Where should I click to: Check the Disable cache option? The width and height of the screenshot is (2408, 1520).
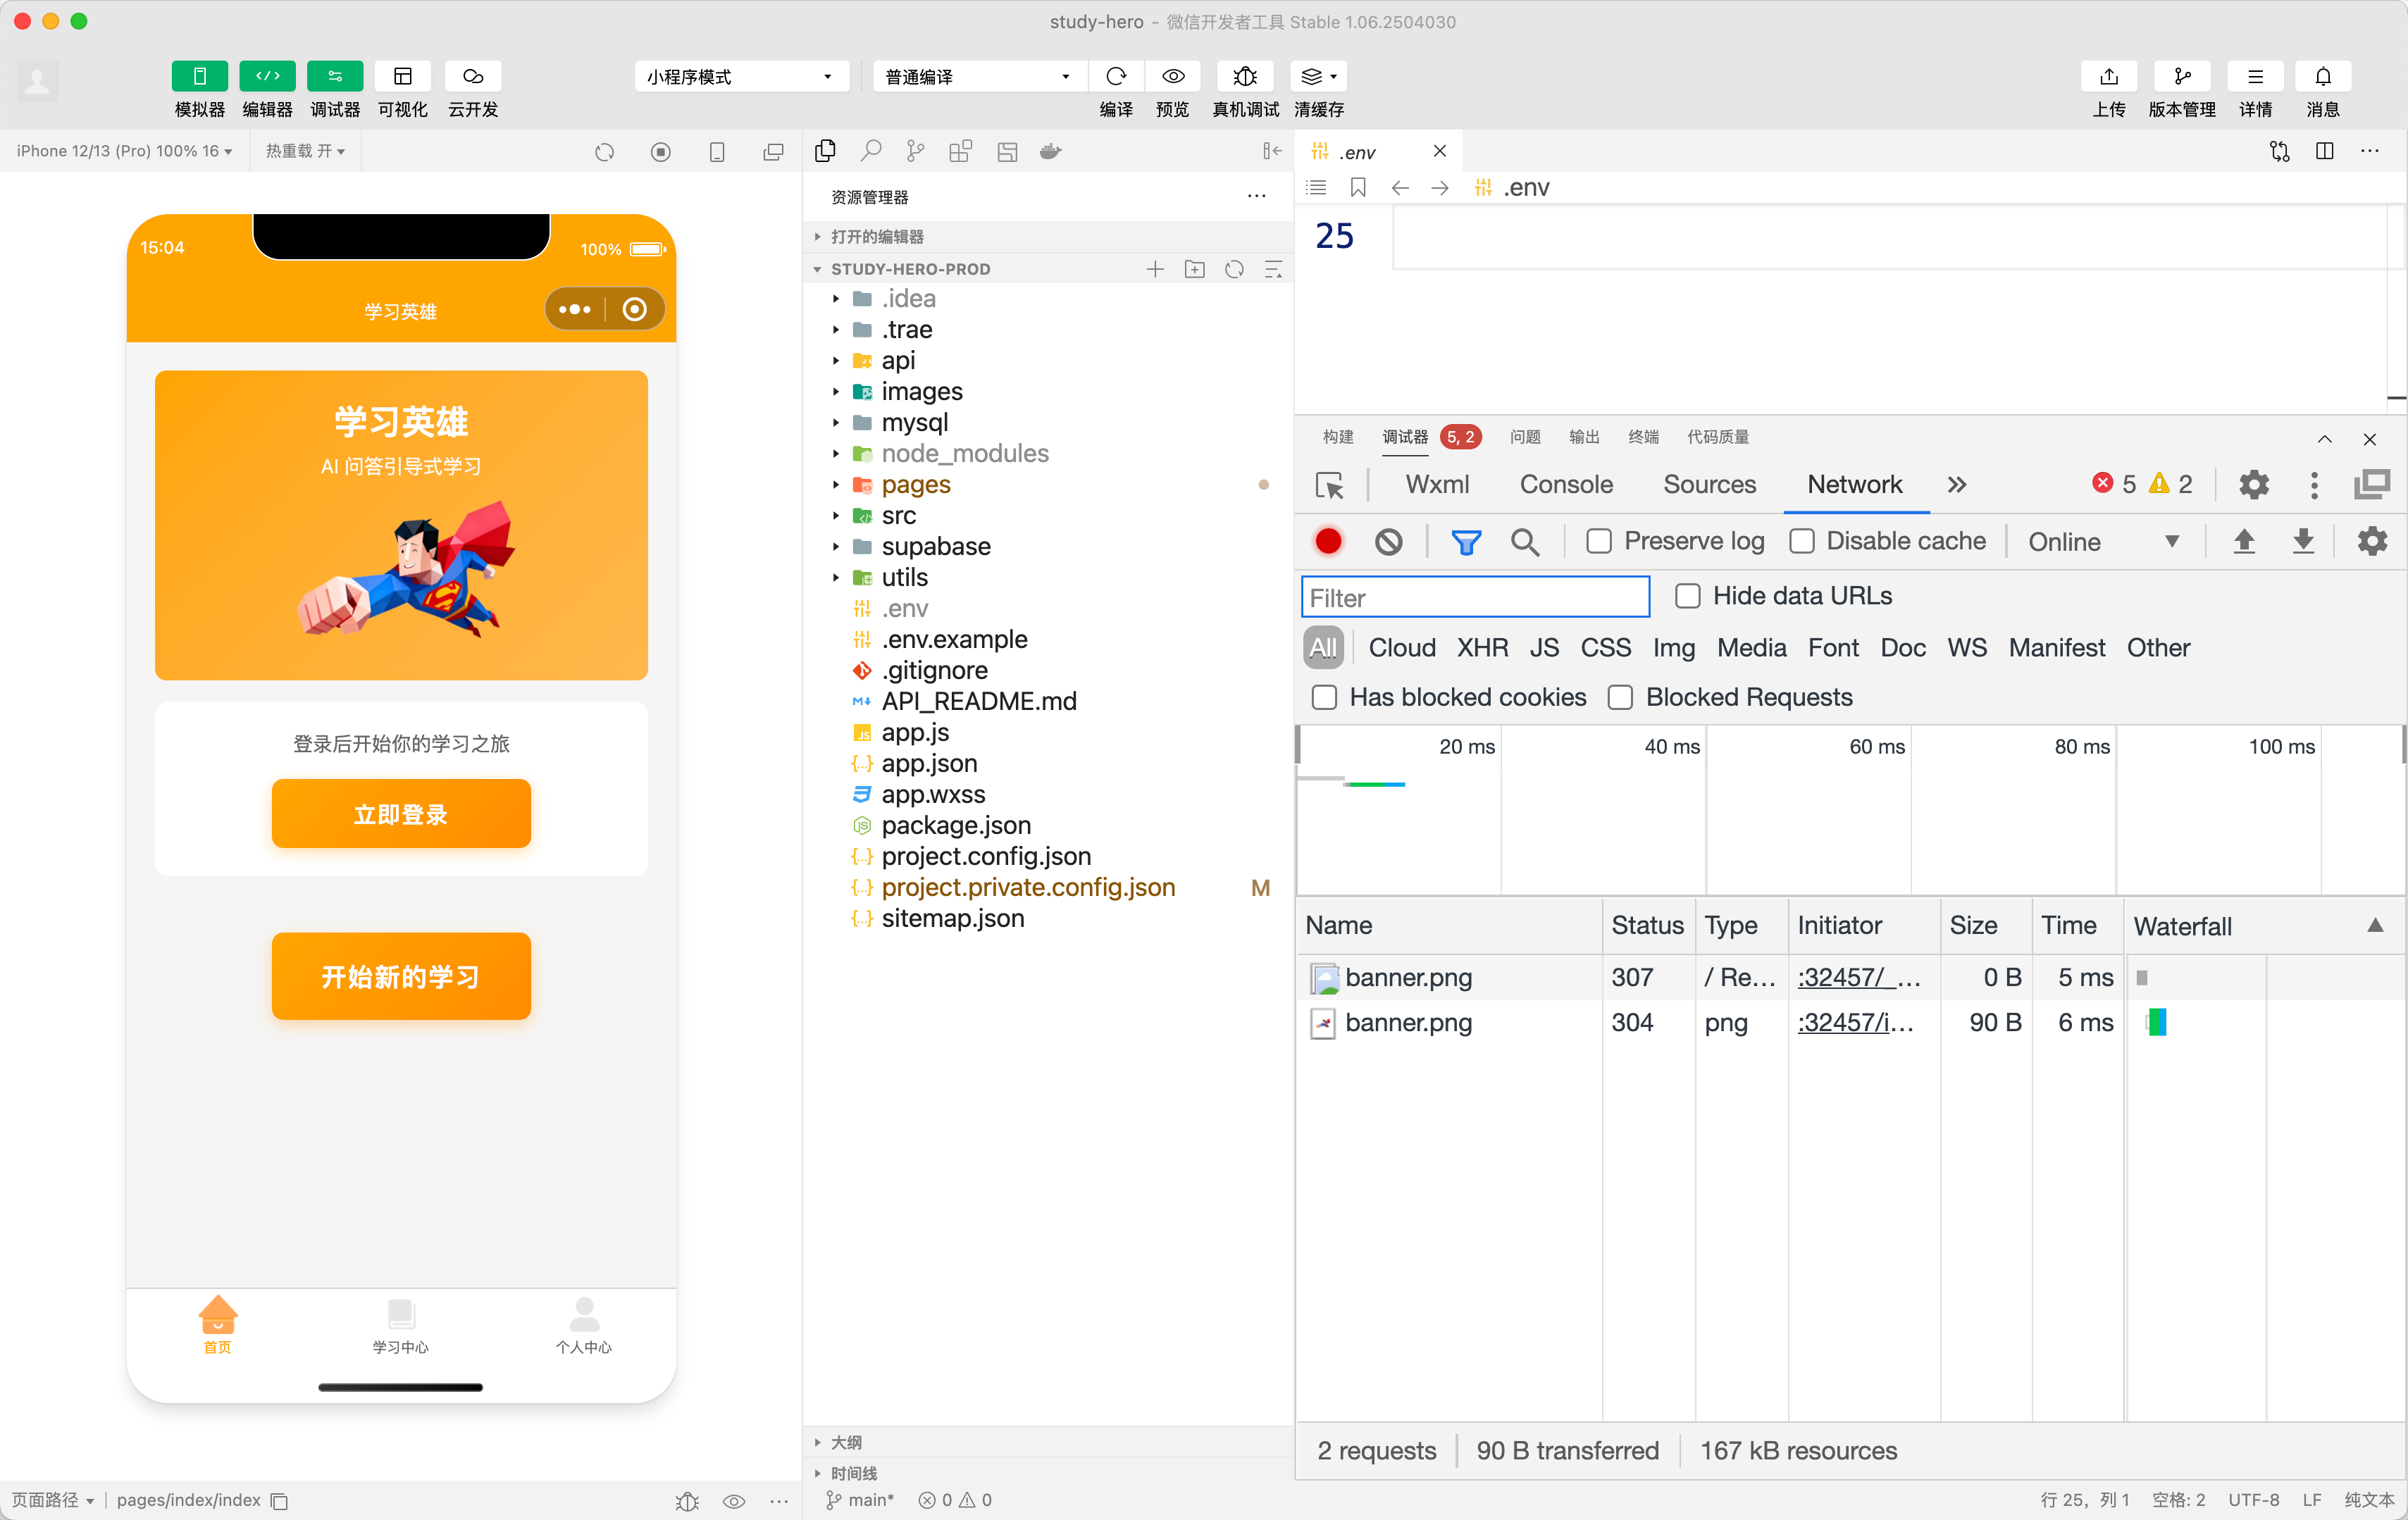tap(1802, 541)
